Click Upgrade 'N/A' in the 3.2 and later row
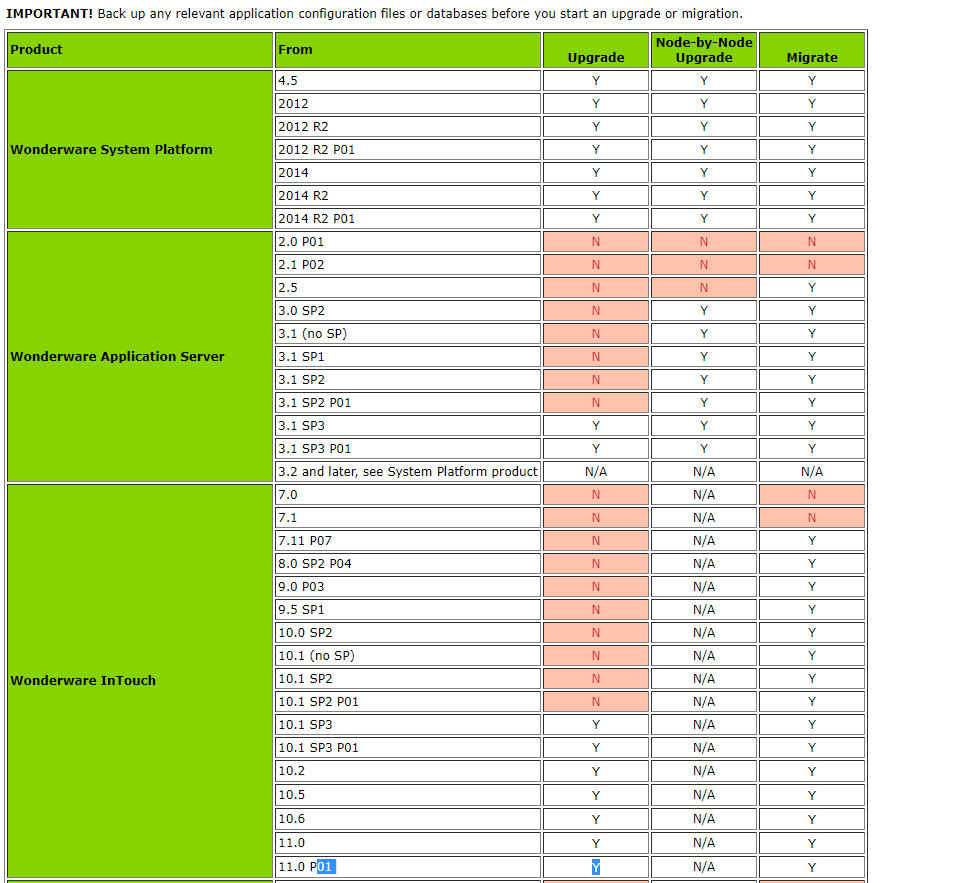The image size is (977, 883). pos(596,472)
